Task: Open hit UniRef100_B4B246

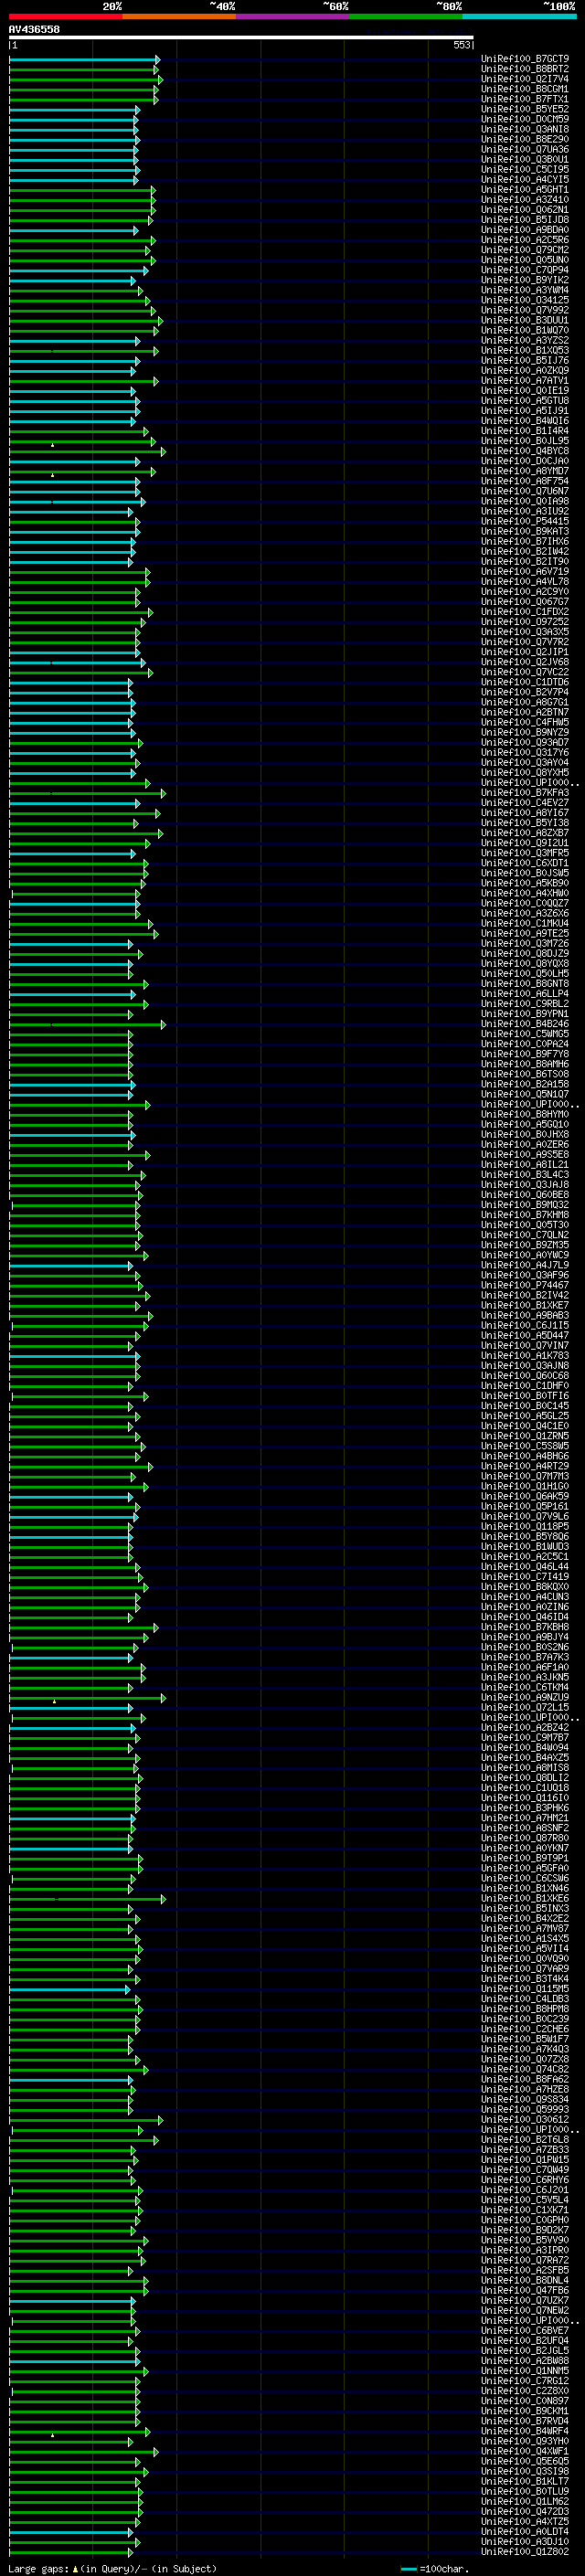Action: click(x=525, y=1024)
